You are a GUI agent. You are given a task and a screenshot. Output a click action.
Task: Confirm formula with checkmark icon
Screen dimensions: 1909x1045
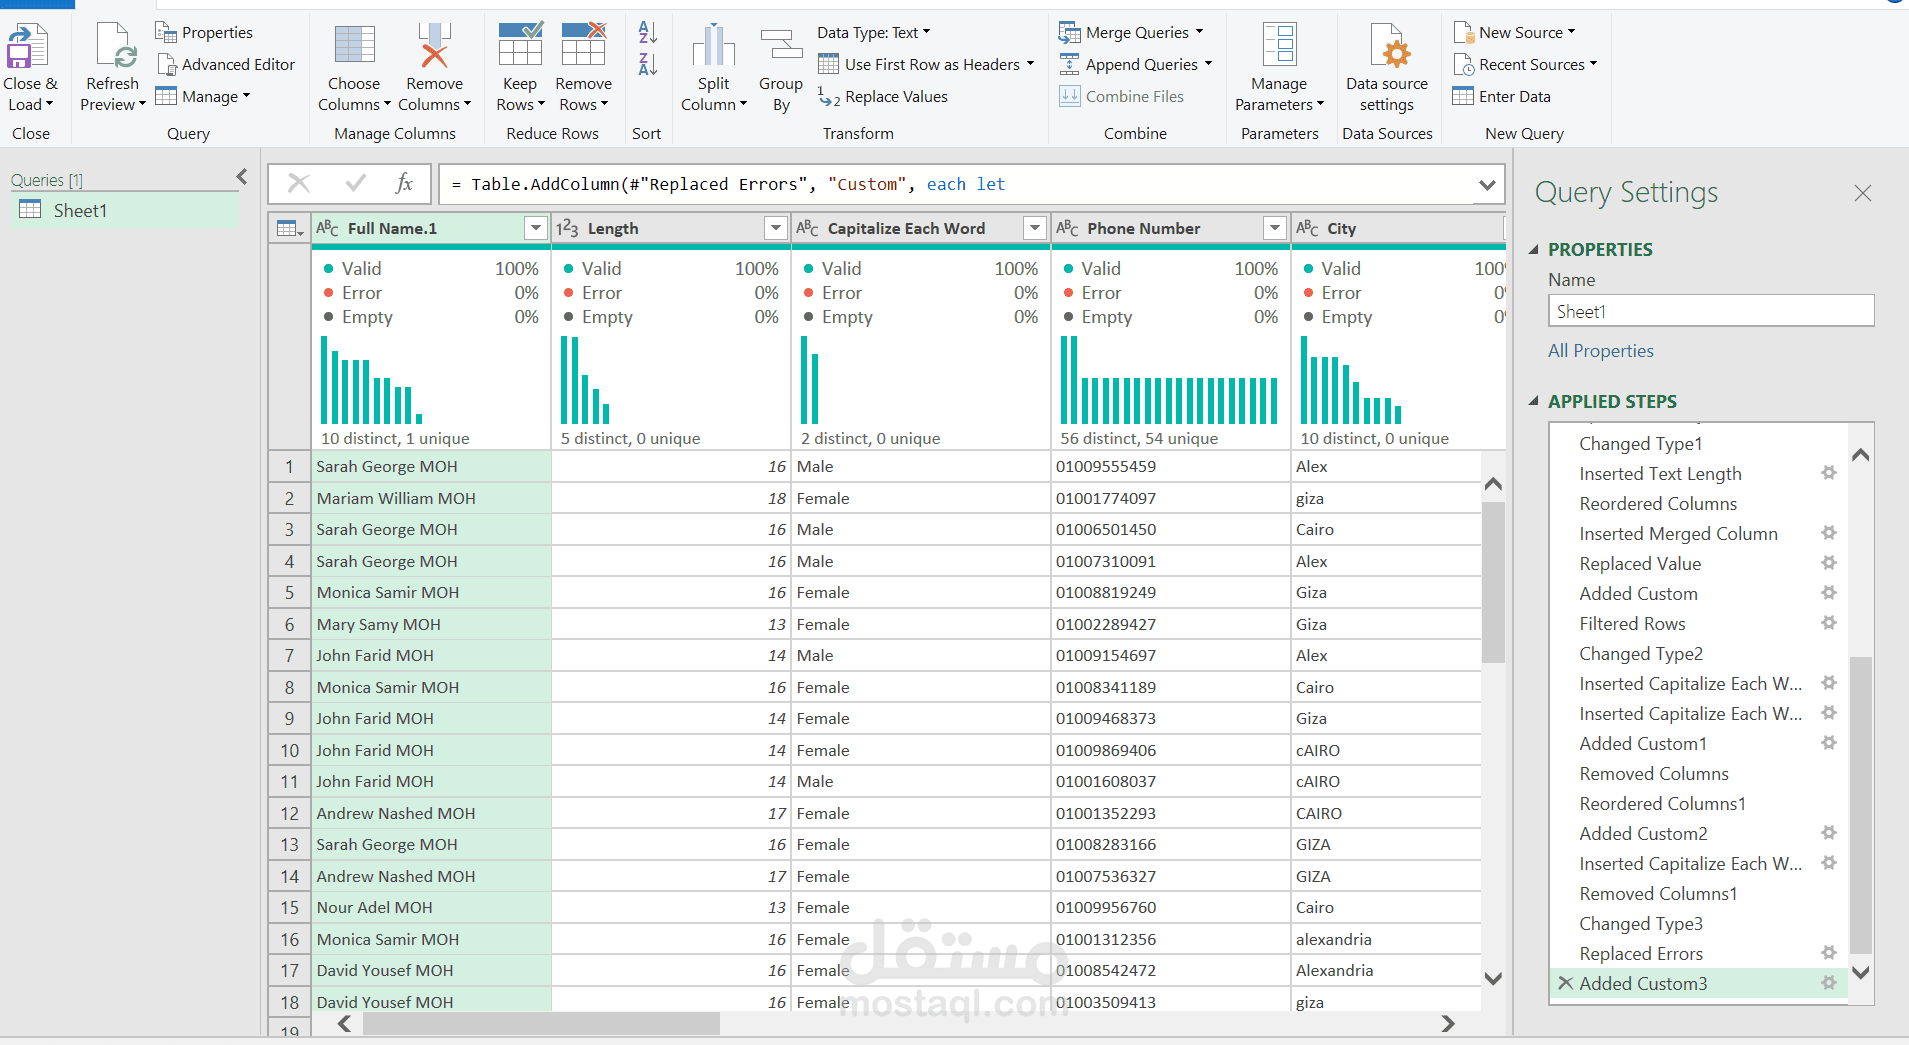355,183
